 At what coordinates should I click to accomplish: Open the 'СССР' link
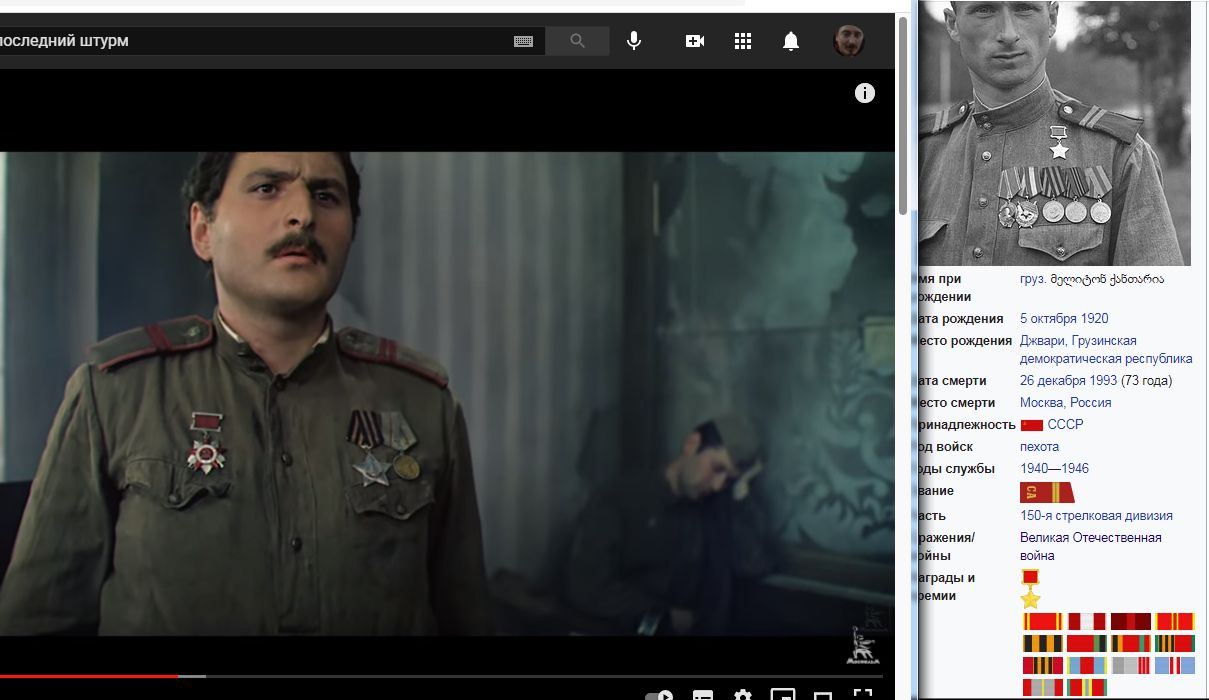tap(1065, 425)
